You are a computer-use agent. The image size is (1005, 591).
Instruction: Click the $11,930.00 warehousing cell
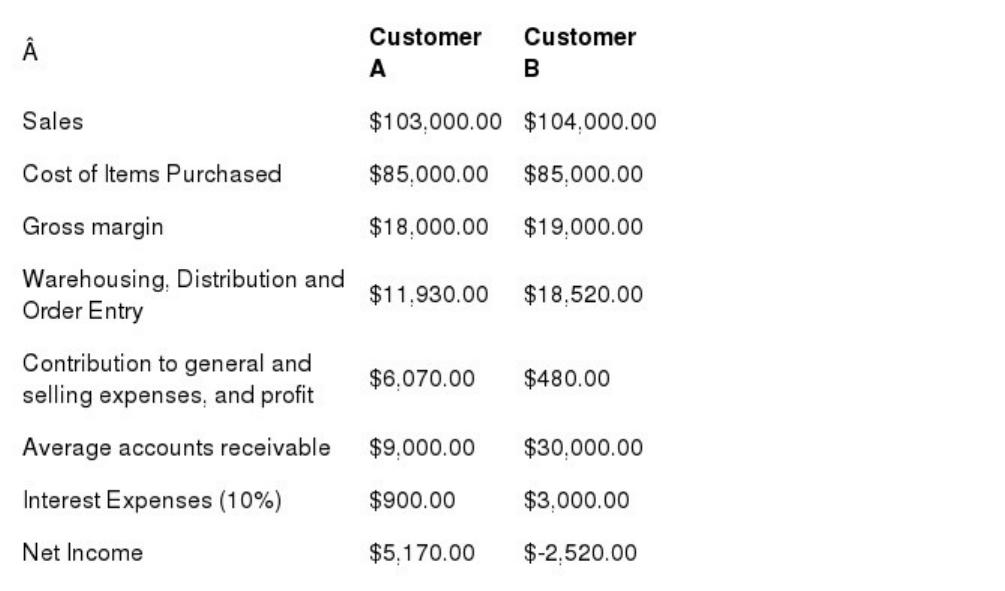point(428,294)
